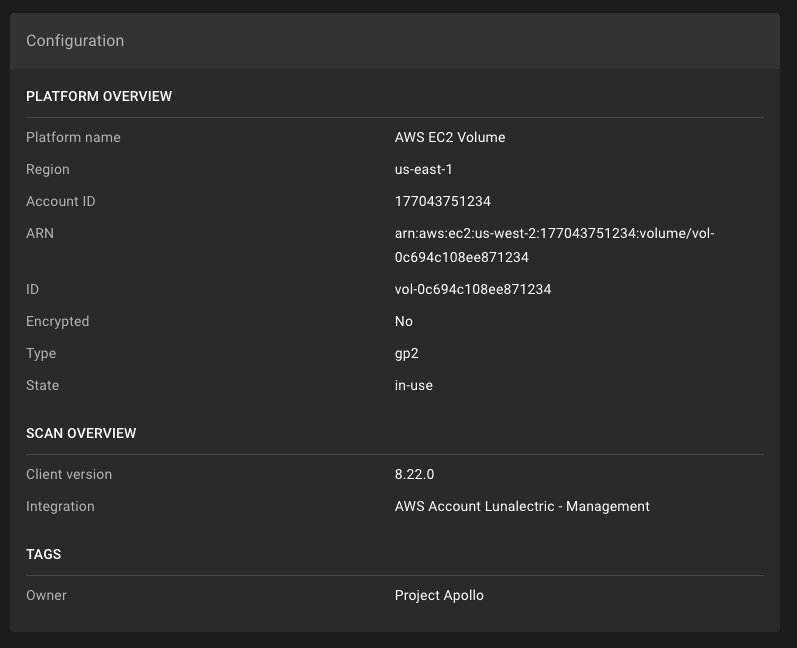Select the client version 8.22.0
Screen dimensions: 797x648
coord(414,474)
